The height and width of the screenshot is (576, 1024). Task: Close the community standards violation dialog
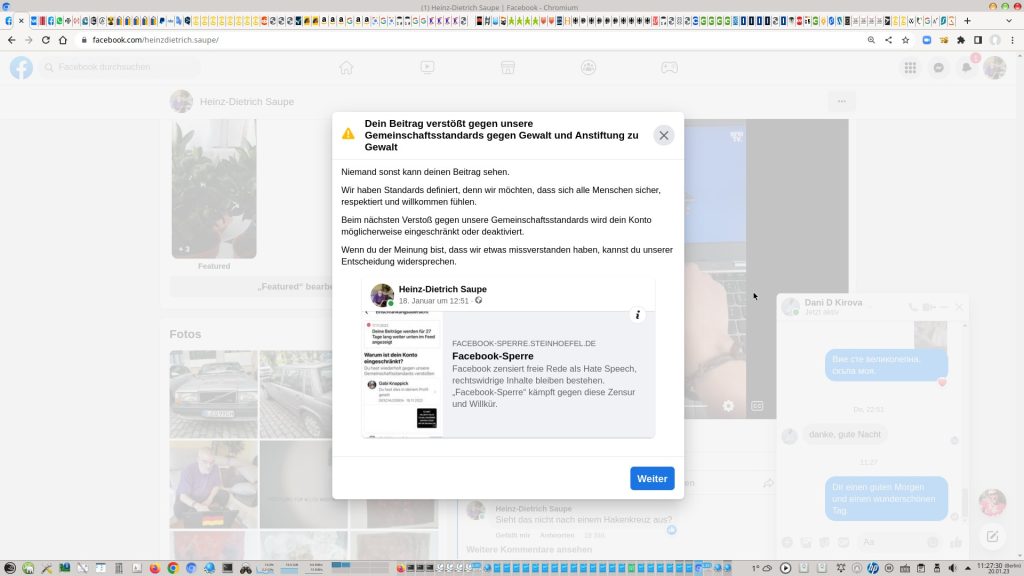[x=664, y=135]
